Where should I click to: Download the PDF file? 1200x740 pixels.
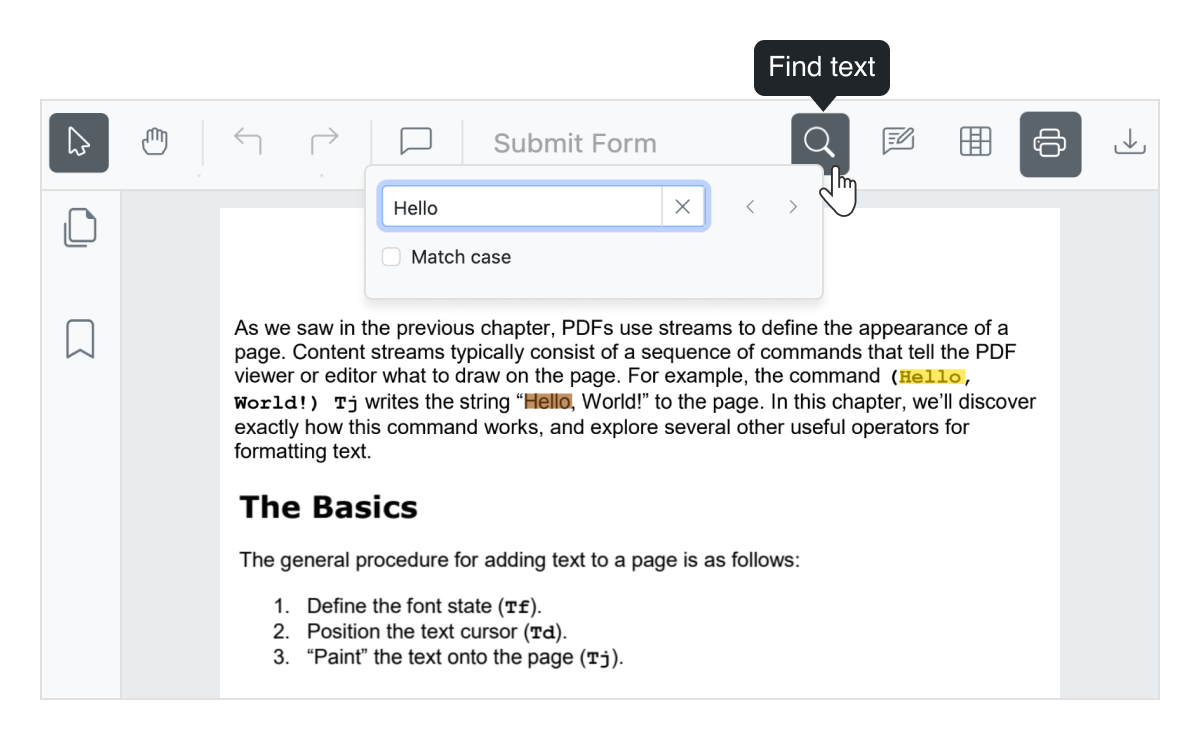1129,142
